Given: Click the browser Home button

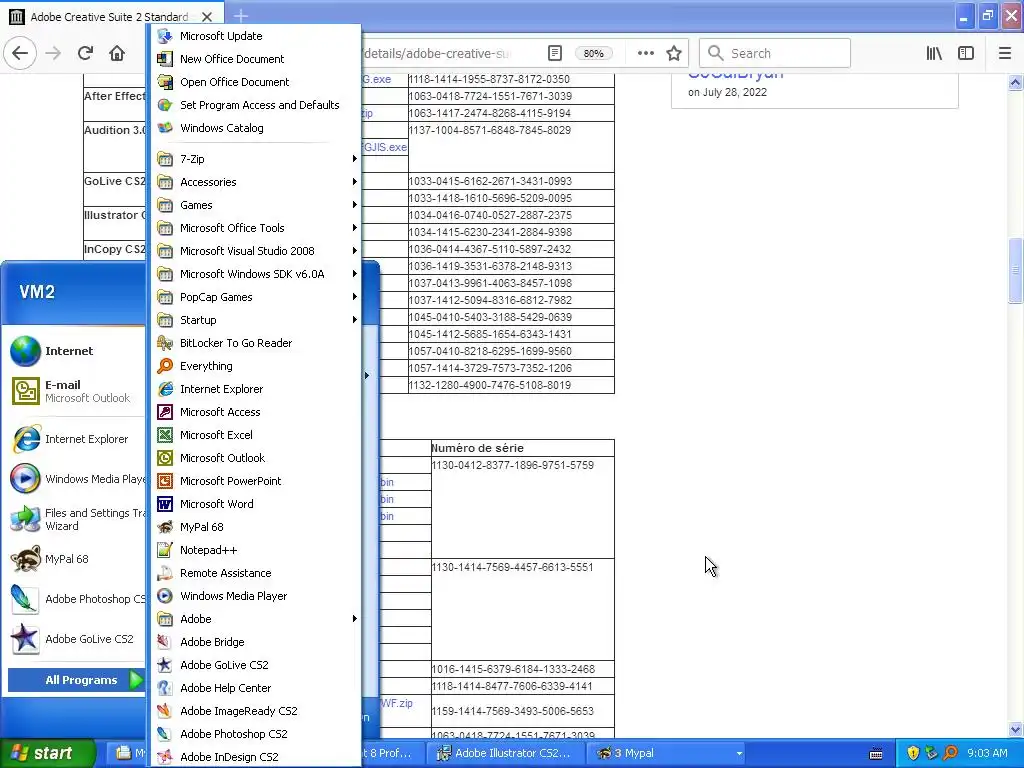Looking at the screenshot, I should coord(117,53).
